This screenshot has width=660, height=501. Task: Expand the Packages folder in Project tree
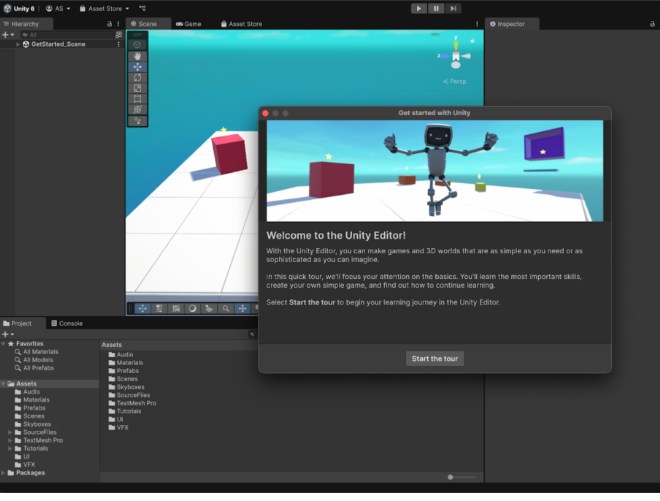(x=3, y=473)
